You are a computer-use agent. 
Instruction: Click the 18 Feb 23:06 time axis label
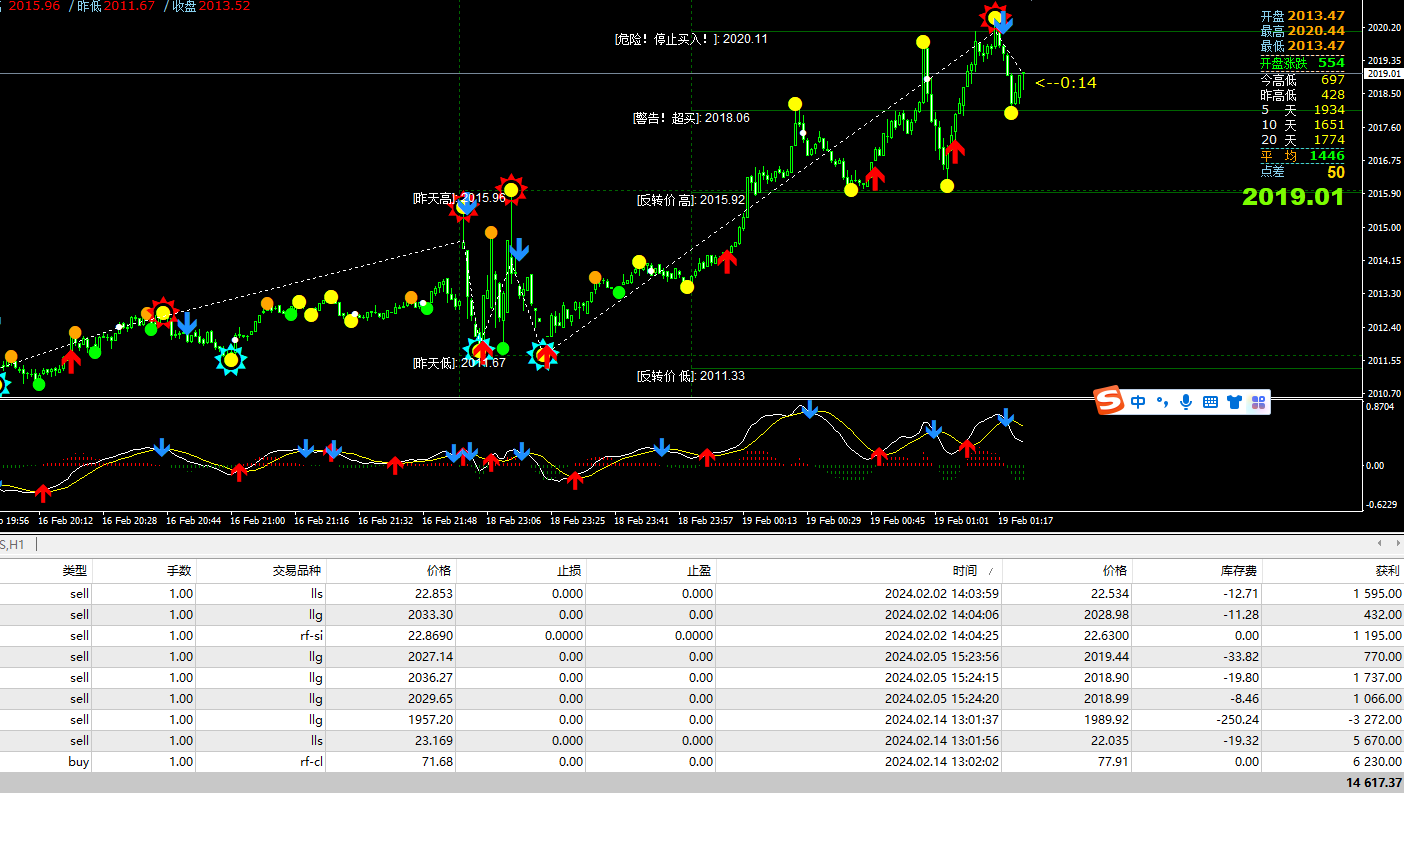click(x=513, y=521)
